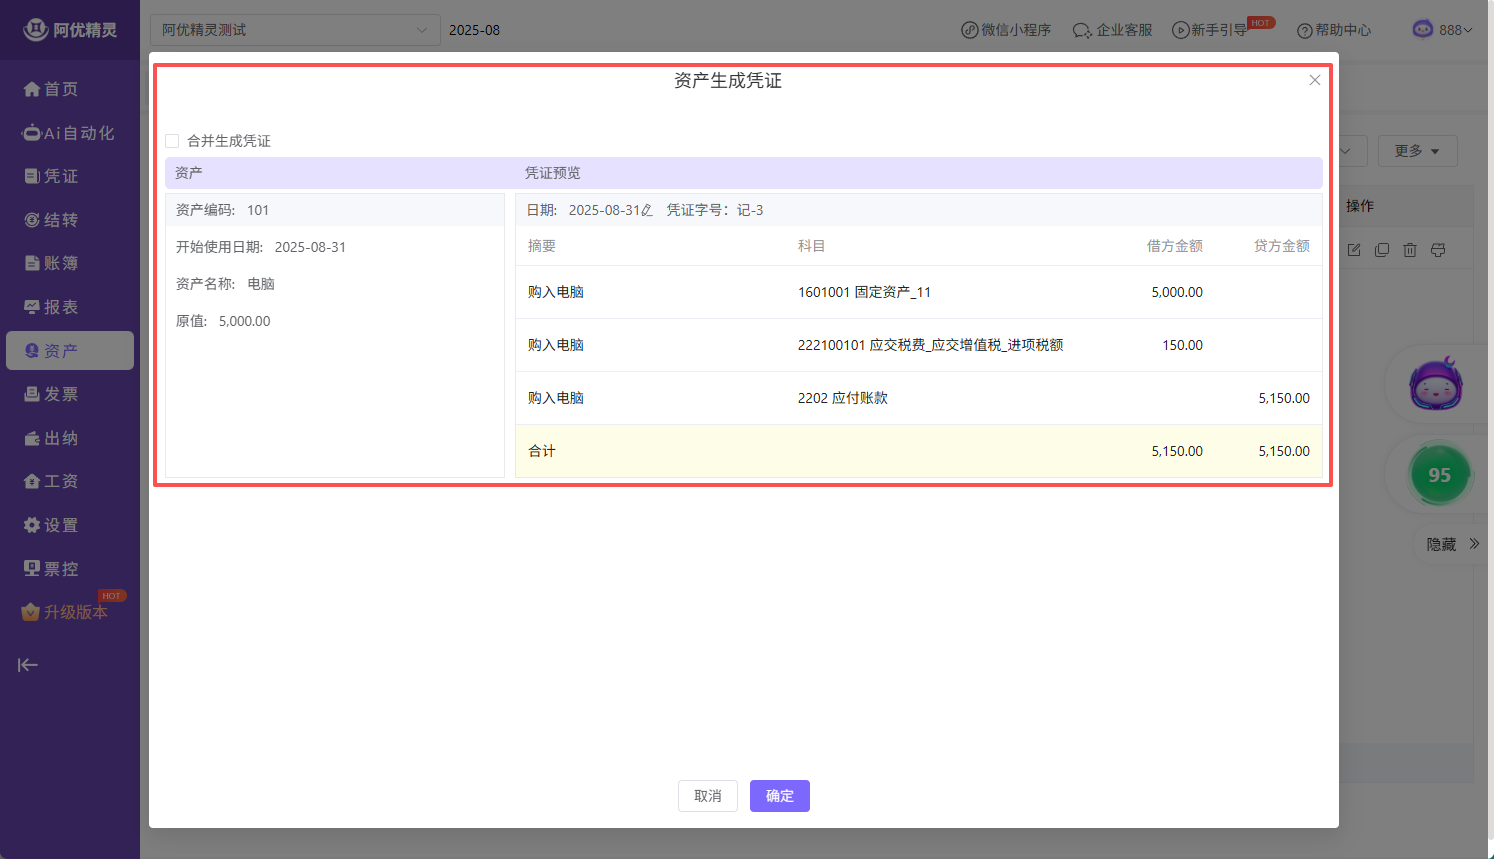Expand the 888 user account menu
The image size is (1494, 859).
[1442, 30]
